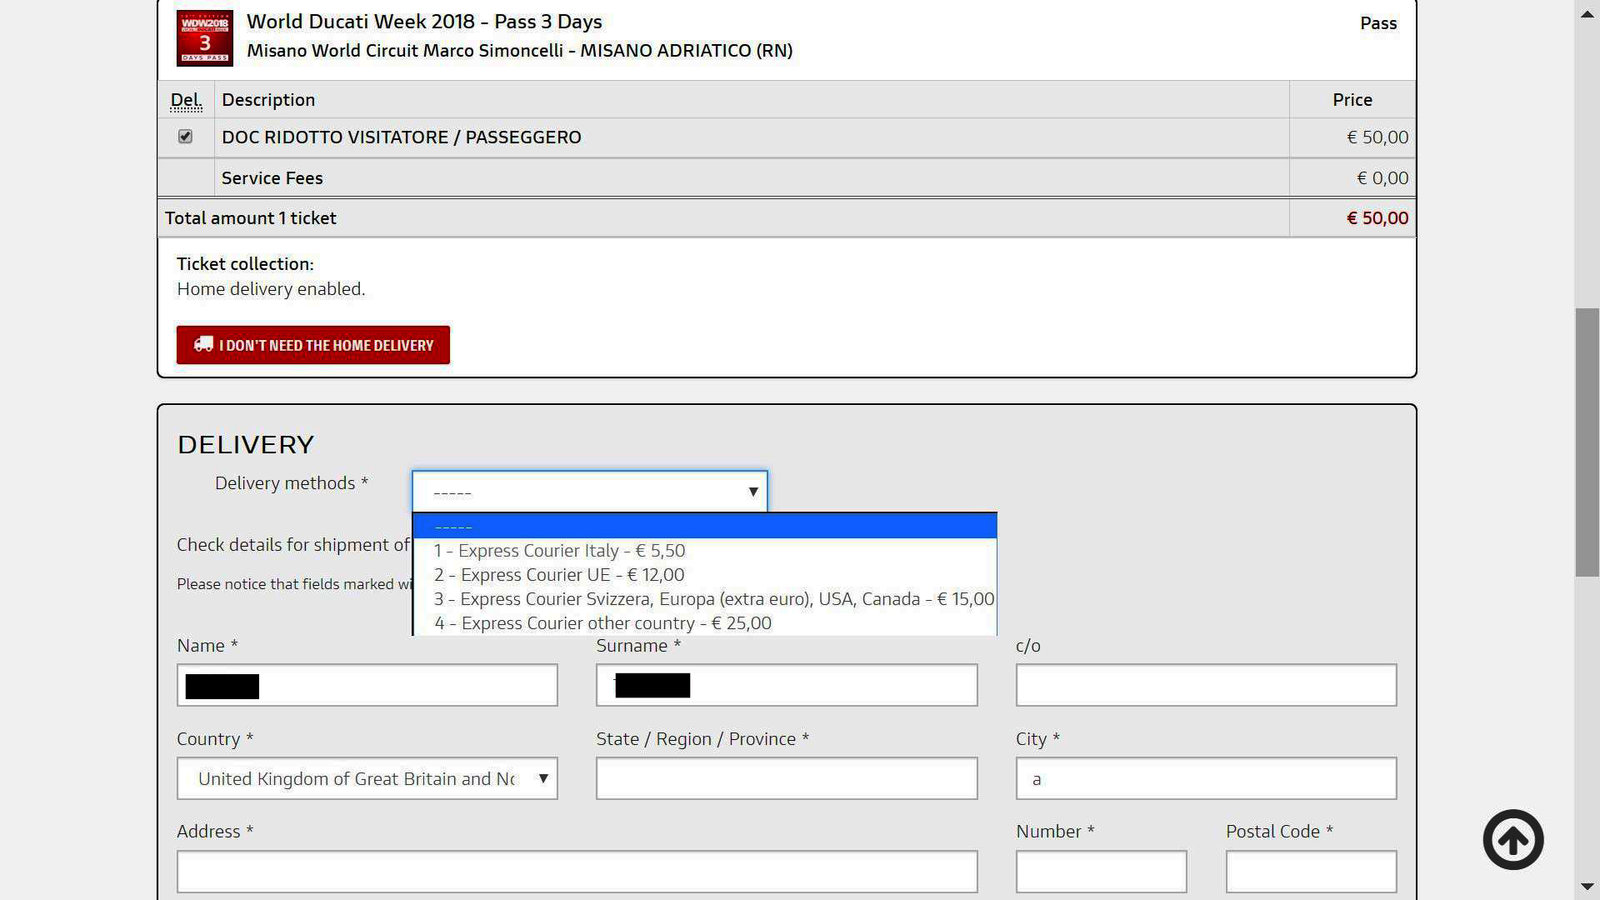Focus the c/o text field
Viewport: 1600px width, 900px height.
[1206, 686]
